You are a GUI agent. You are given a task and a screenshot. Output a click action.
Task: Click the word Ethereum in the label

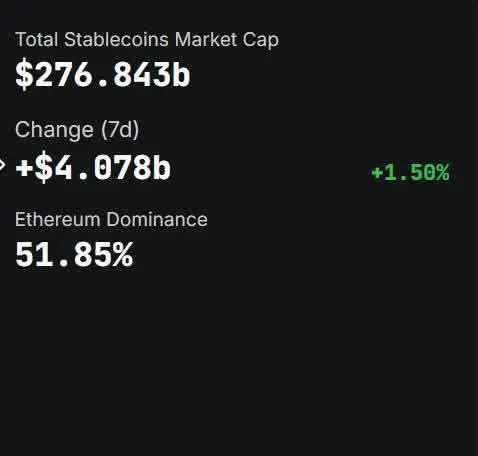[58, 219]
